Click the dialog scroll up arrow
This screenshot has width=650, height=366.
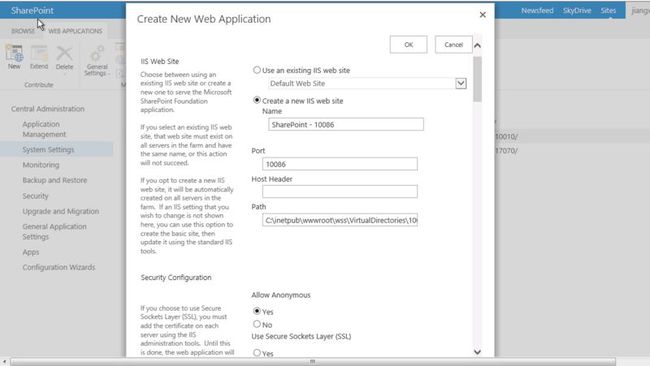(478, 46)
